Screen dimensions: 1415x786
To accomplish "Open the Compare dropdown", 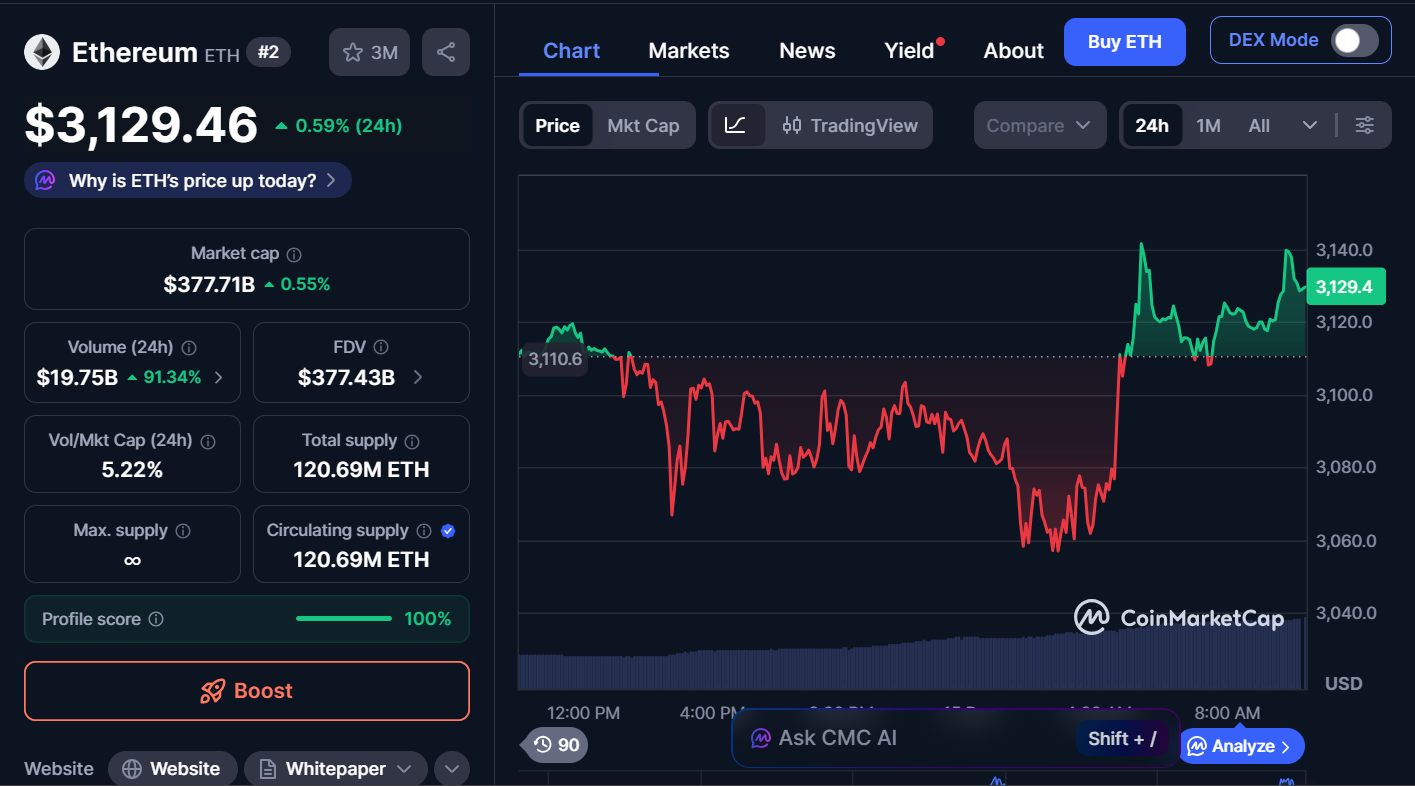I will (1039, 125).
